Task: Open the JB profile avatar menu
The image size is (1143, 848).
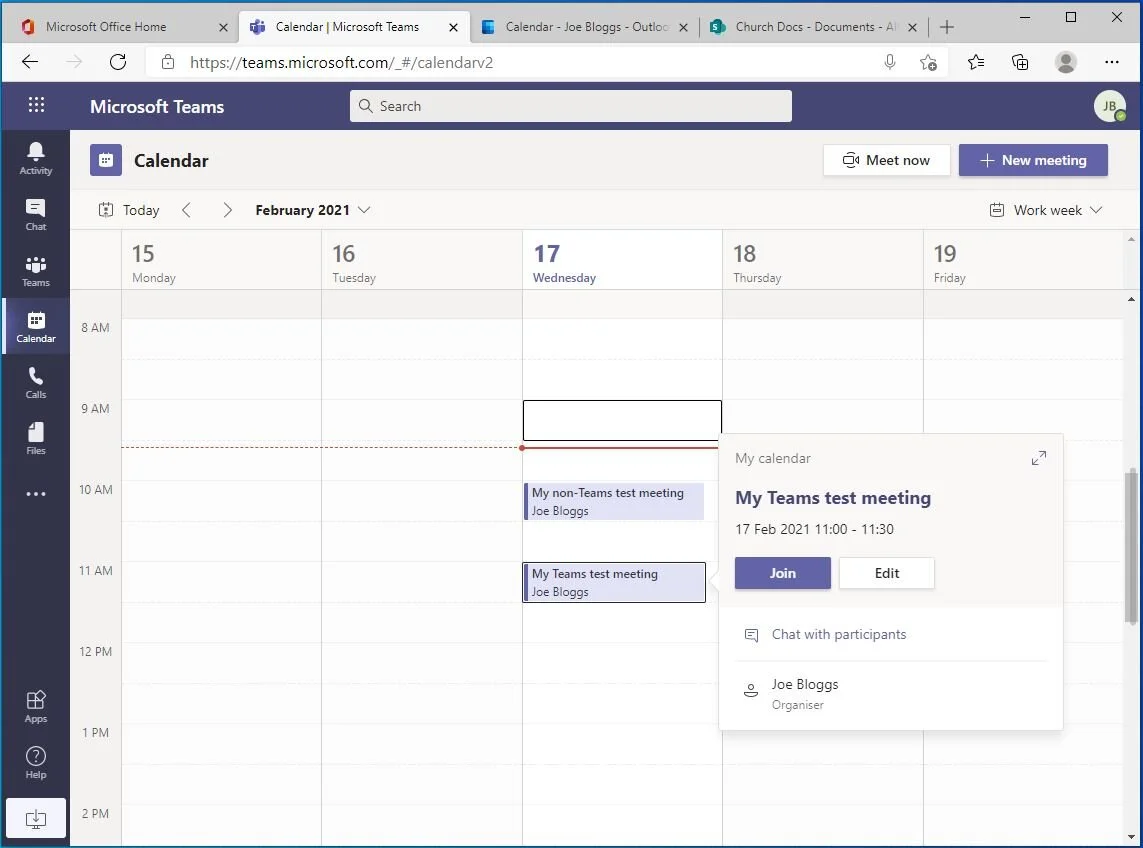Action: (x=1109, y=106)
